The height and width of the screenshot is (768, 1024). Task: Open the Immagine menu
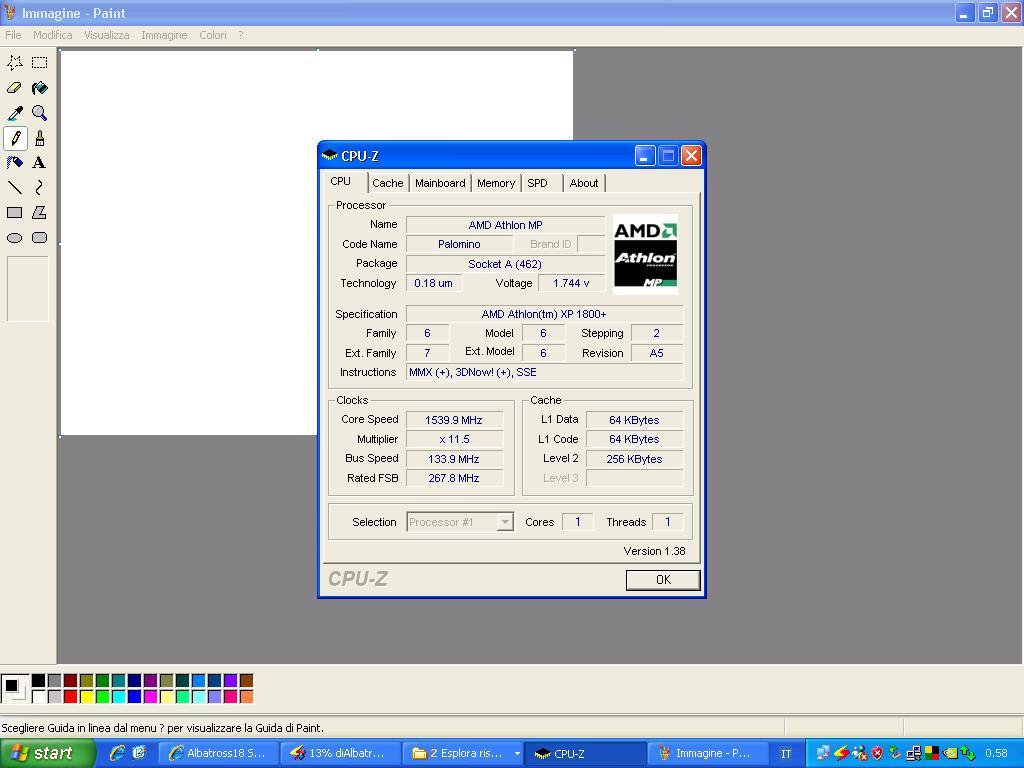point(164,35)
